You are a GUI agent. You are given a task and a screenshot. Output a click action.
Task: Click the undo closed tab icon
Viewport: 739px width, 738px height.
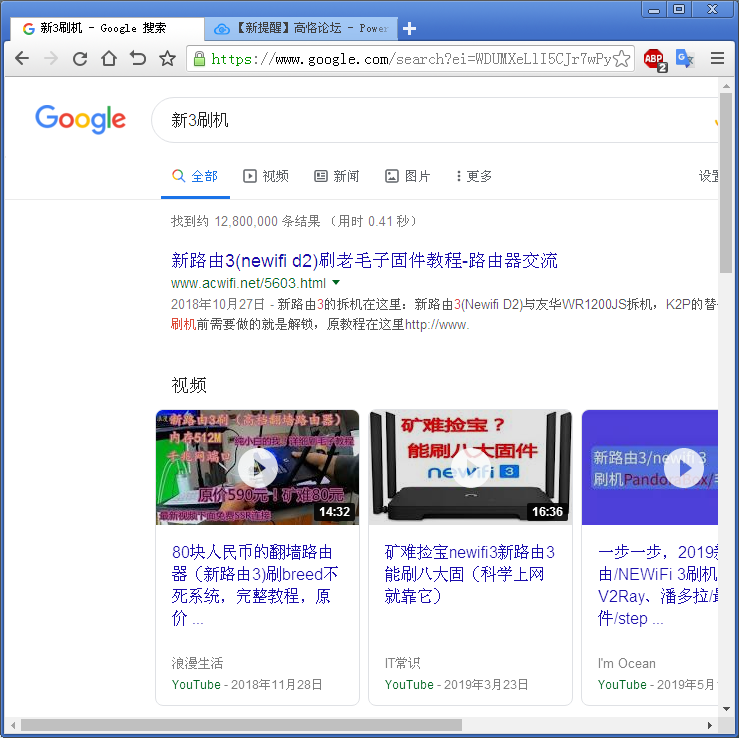click(138, 58)
